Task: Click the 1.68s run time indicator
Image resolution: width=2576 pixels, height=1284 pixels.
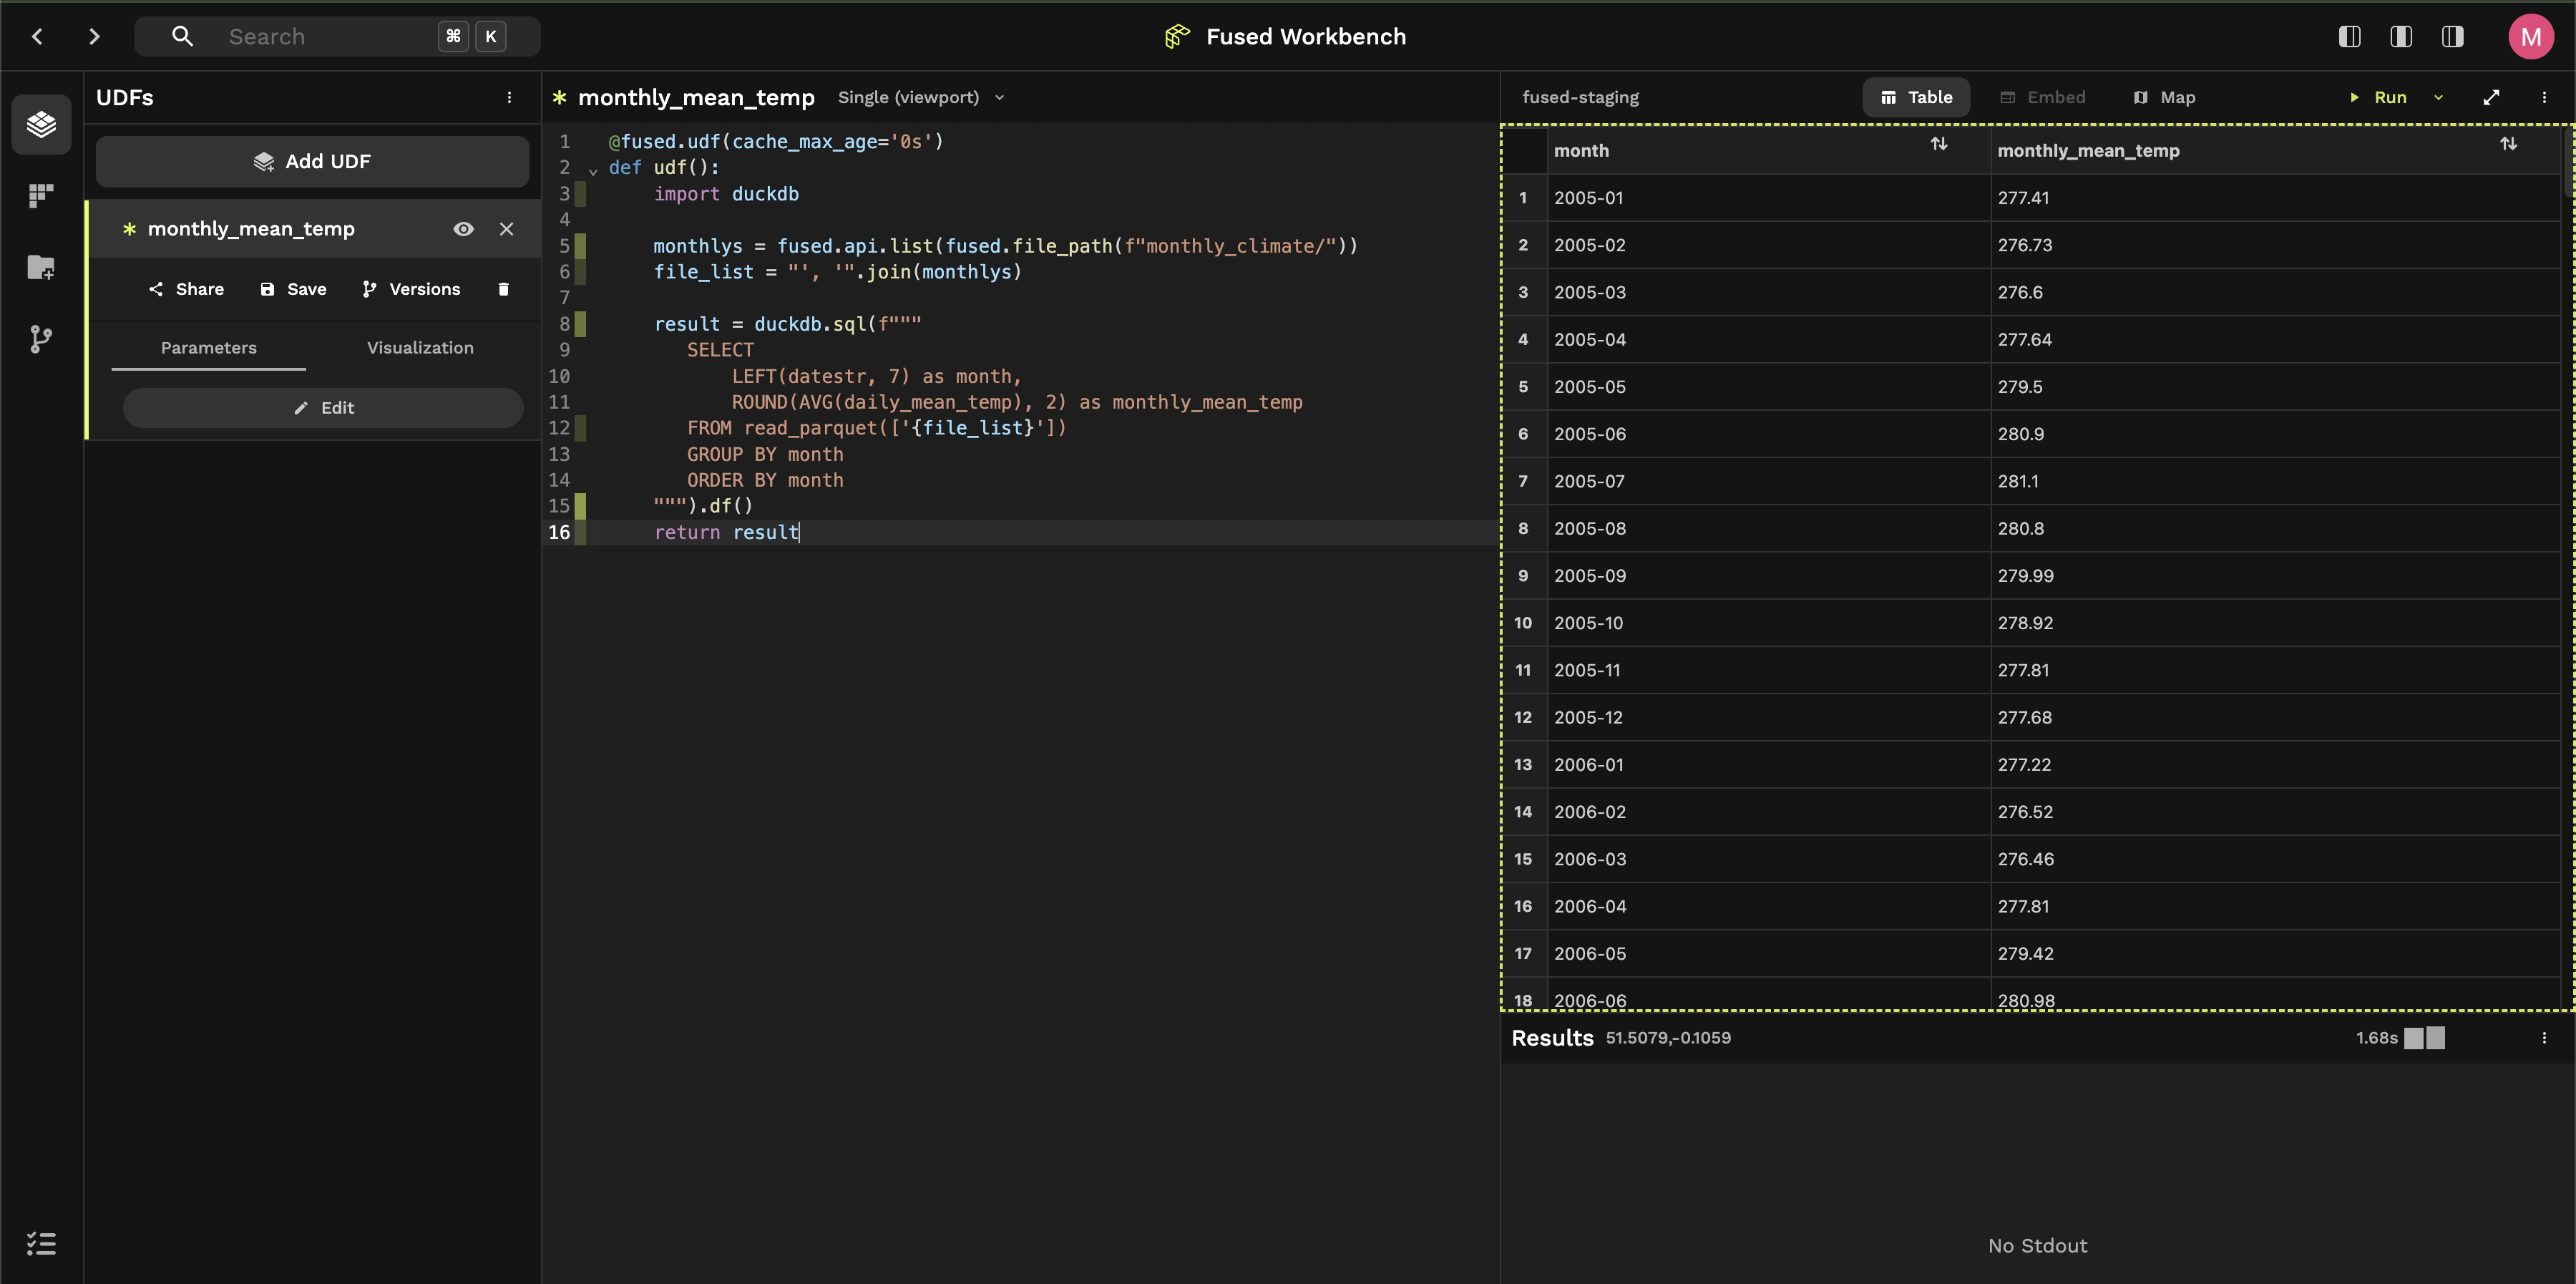Action: click(2376, 1038)
